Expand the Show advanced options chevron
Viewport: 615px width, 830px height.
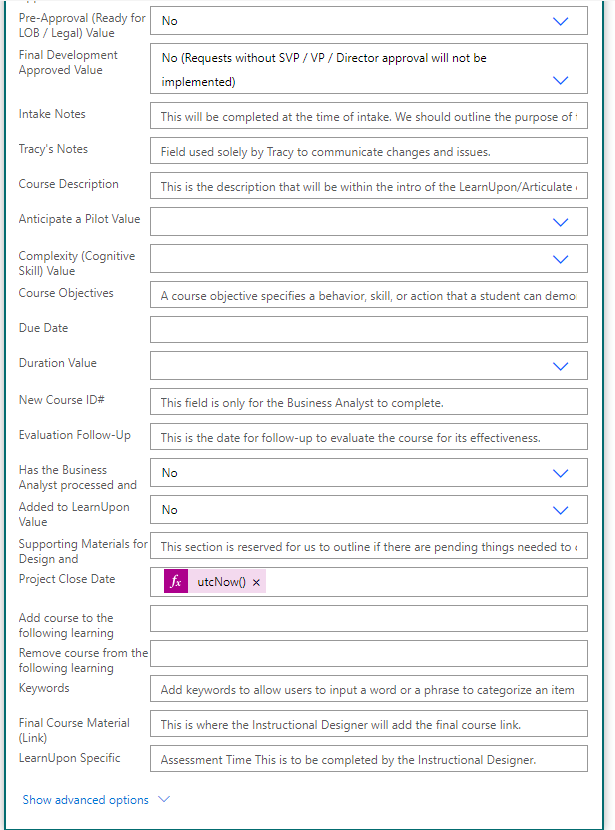click(x=164, y=799)
